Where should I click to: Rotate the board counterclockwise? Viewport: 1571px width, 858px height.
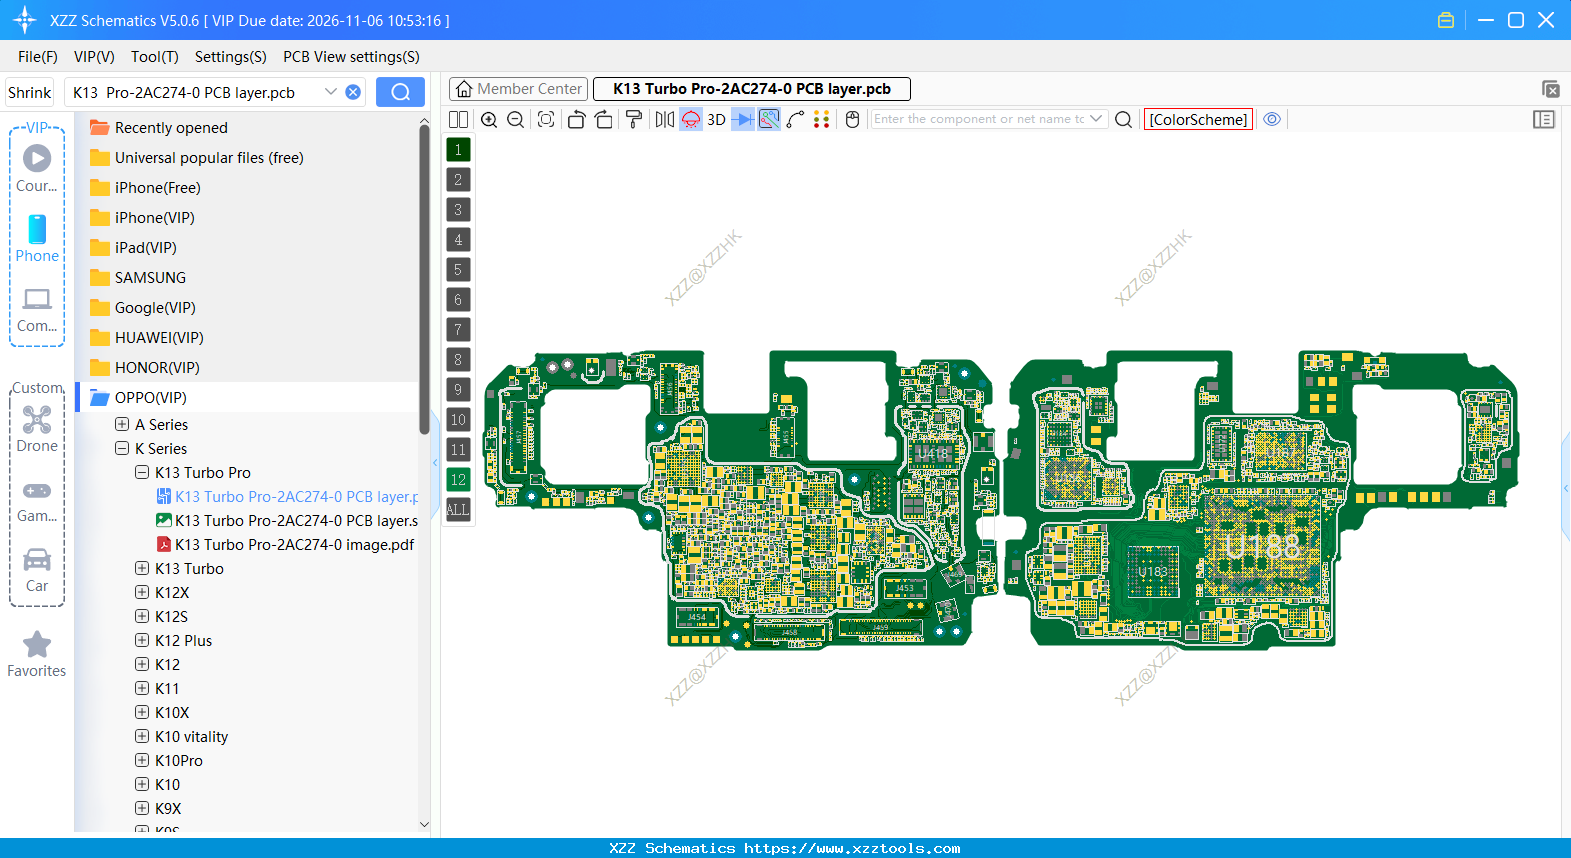click(576, 119)
